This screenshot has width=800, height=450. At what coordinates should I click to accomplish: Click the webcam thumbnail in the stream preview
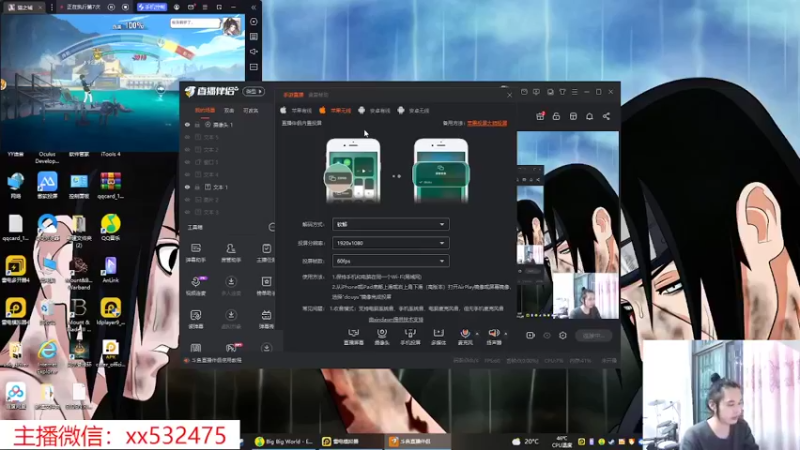pyautogui.click(x=585, y=296)
